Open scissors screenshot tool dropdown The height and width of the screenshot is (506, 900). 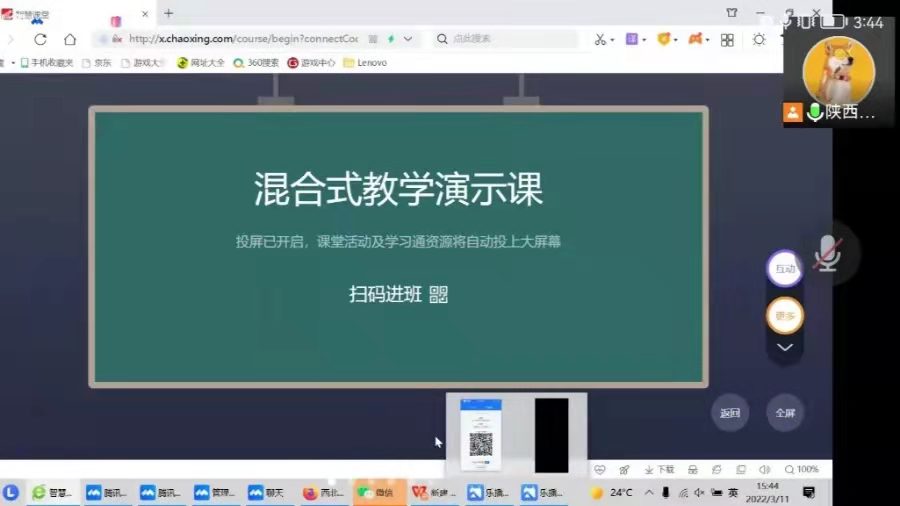[604, 39]
